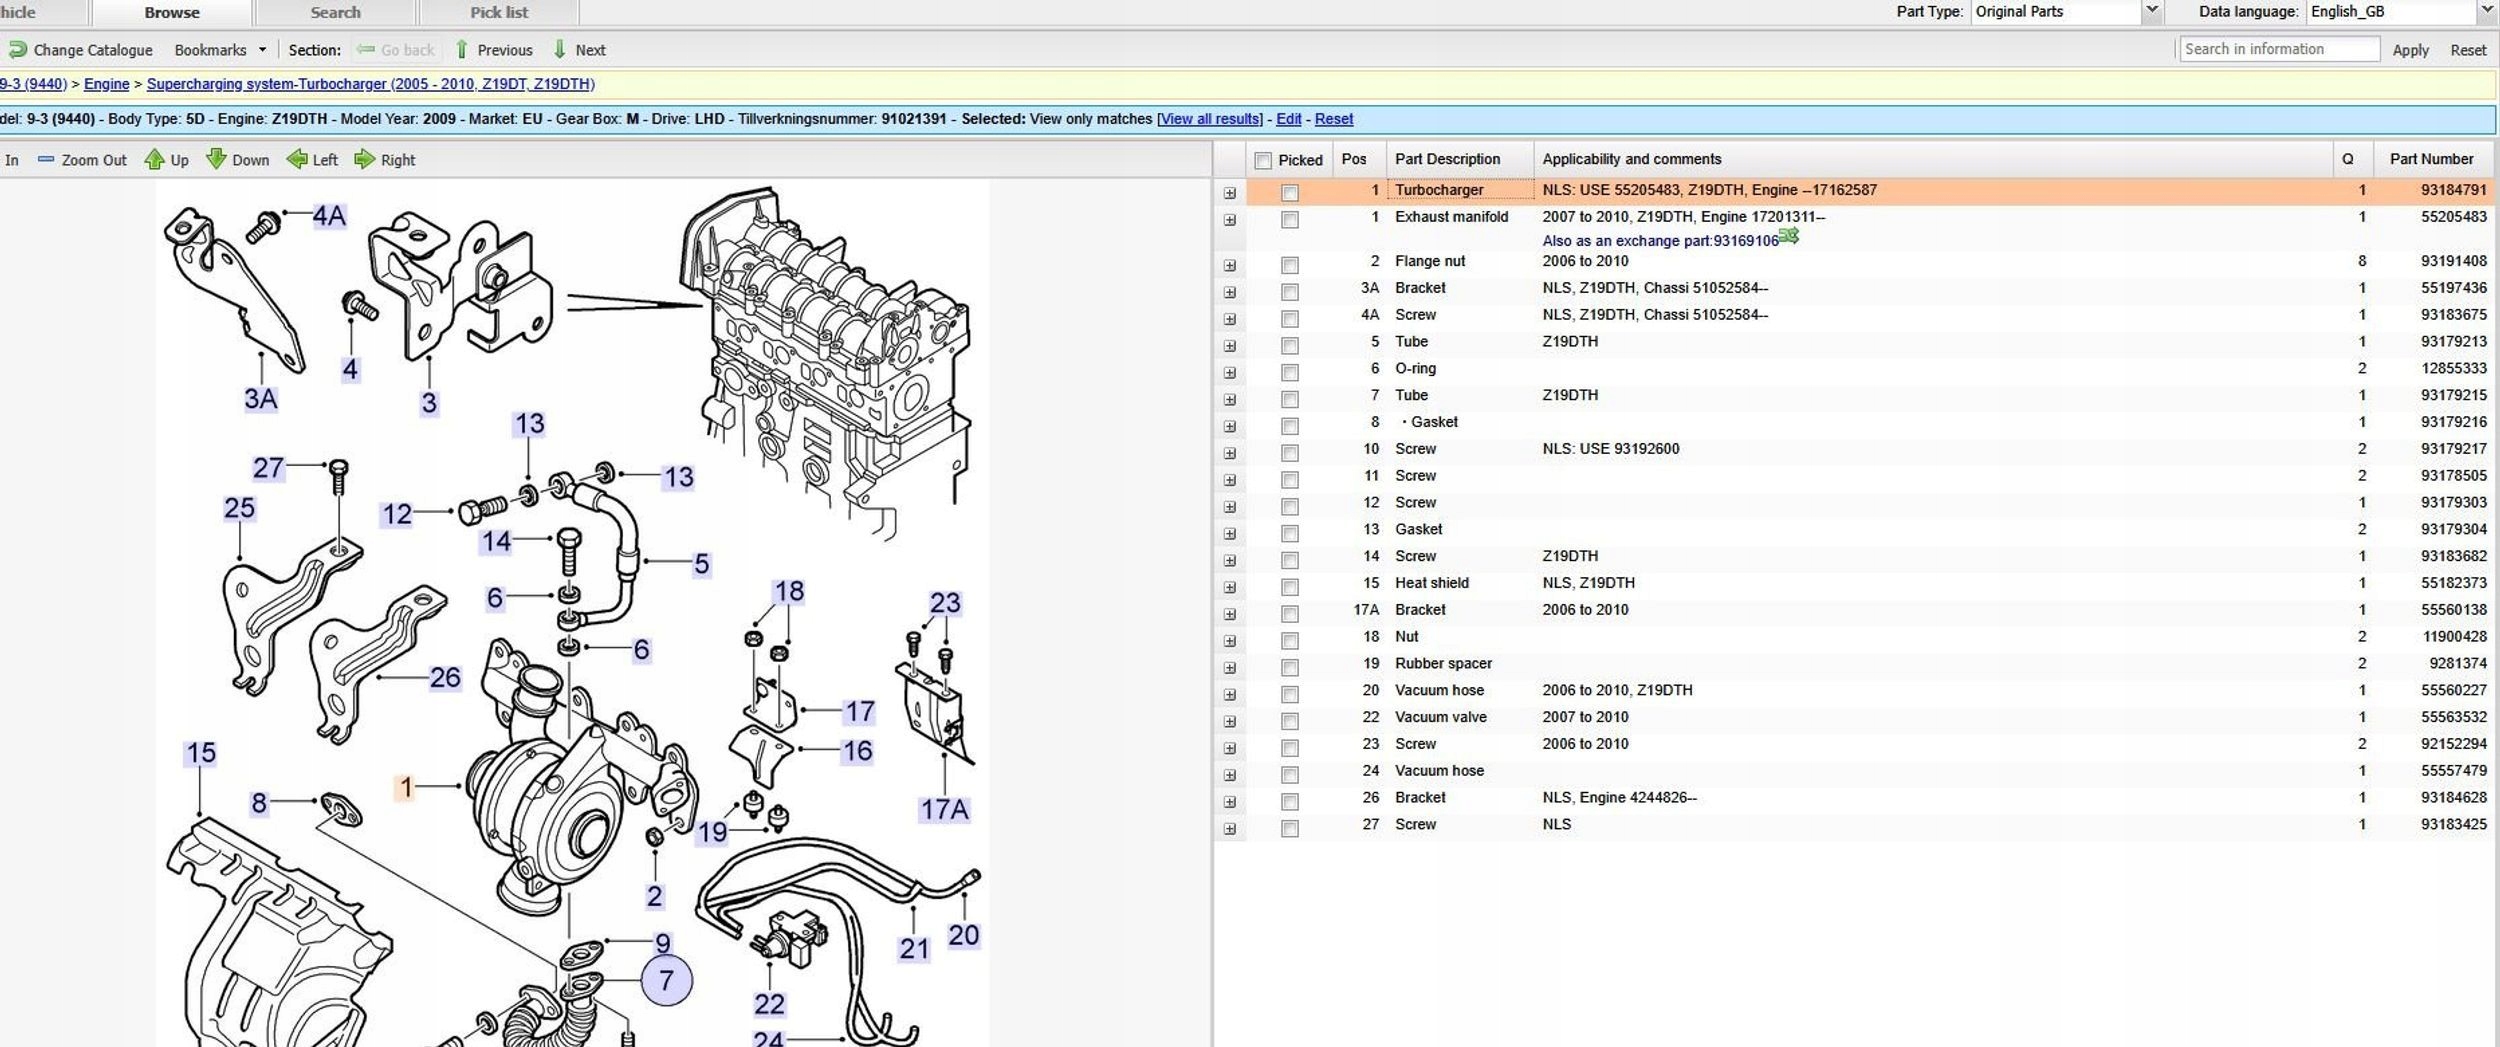Expand the Exhaust manifold row details
Viewport: 2500px width, 1047px height.
(1230, 220)
